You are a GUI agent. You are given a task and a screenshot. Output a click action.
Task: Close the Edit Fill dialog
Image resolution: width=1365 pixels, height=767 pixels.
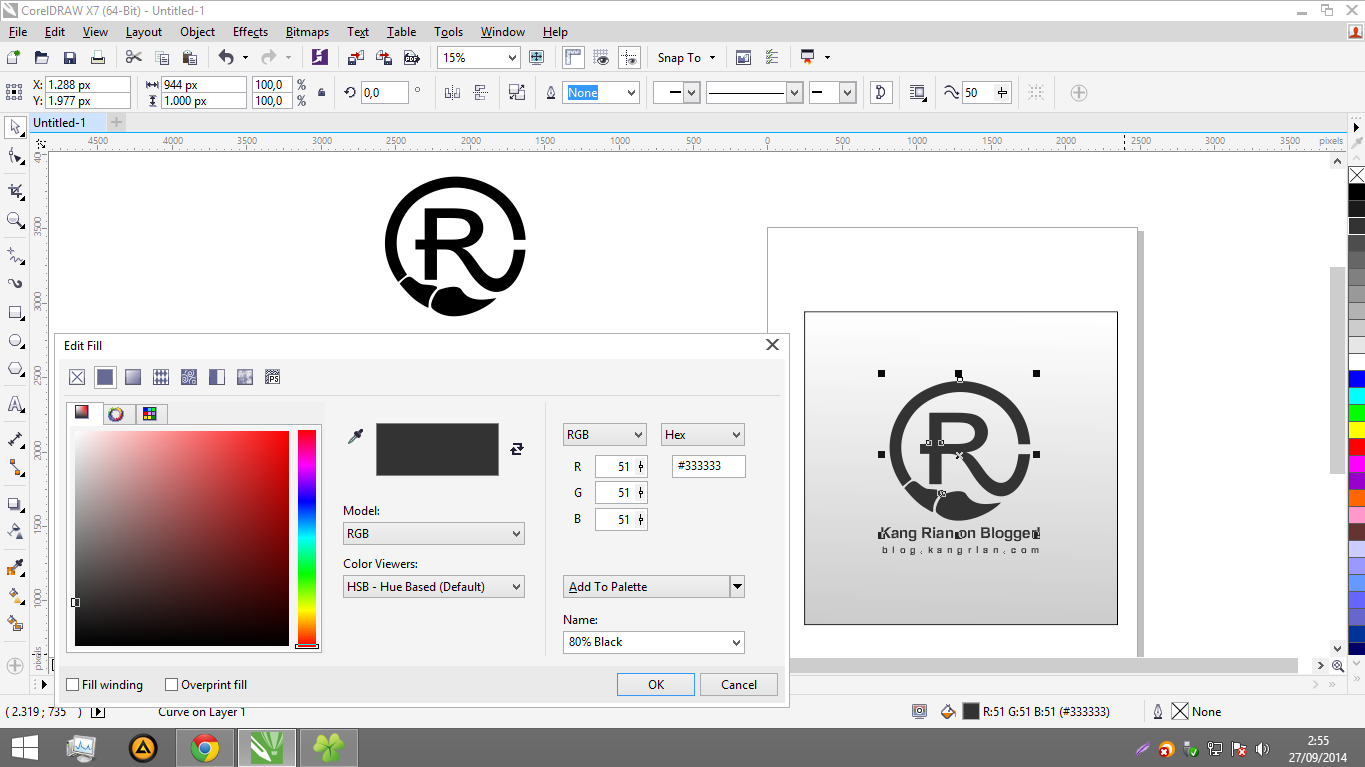click(772, 345)
